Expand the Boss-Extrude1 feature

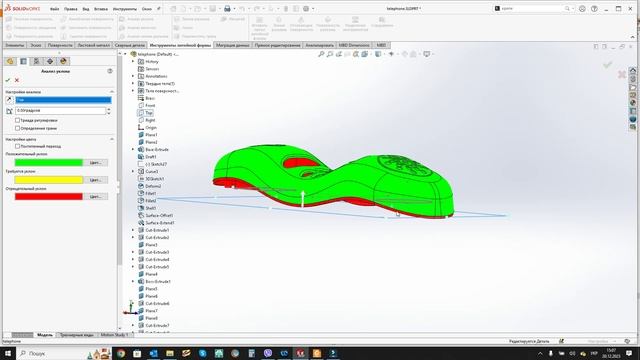133,282
